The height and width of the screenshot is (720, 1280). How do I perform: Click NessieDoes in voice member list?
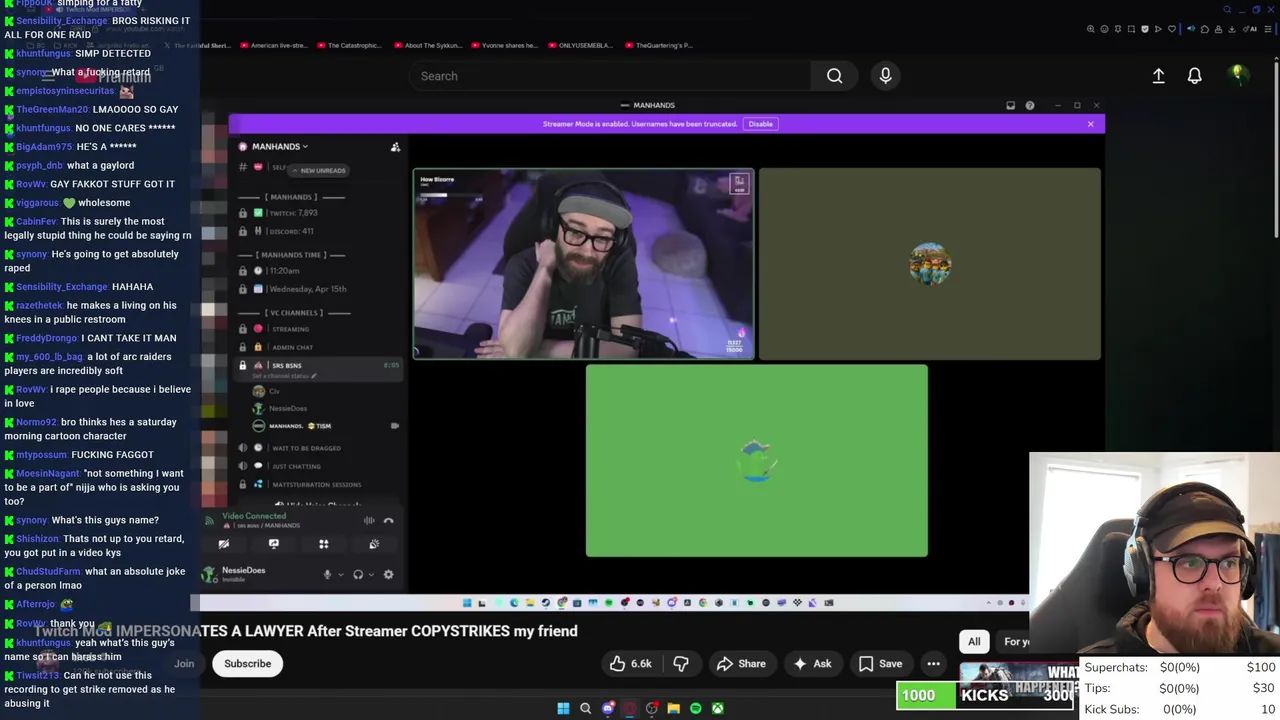tap(287, 408)
